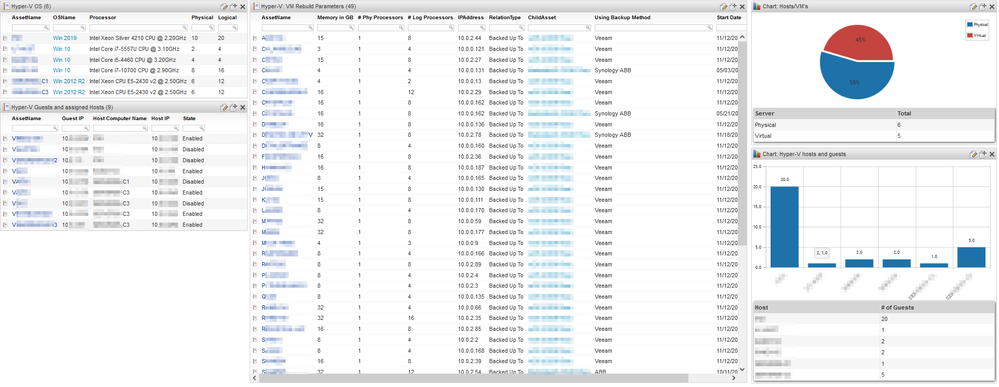Open row icon of VM with IP 10.0.2.44
The image size is (999, 387).
(255, 38)
